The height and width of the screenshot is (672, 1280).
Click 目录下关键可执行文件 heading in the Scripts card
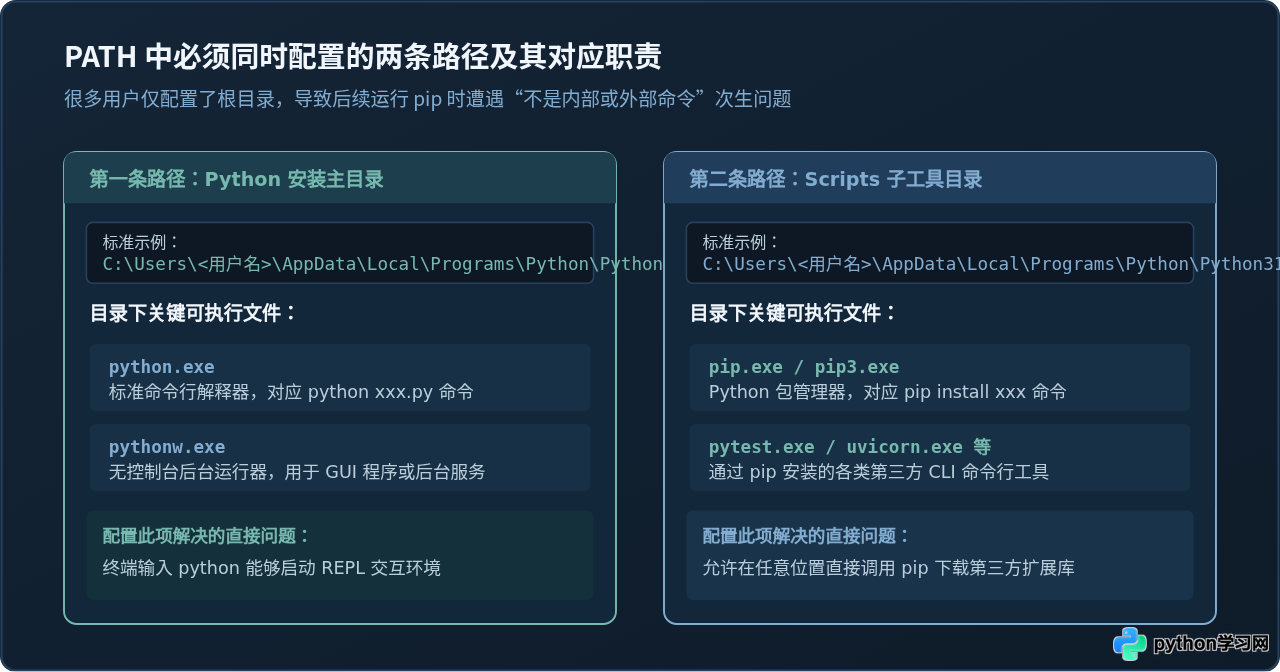(794, 313)
